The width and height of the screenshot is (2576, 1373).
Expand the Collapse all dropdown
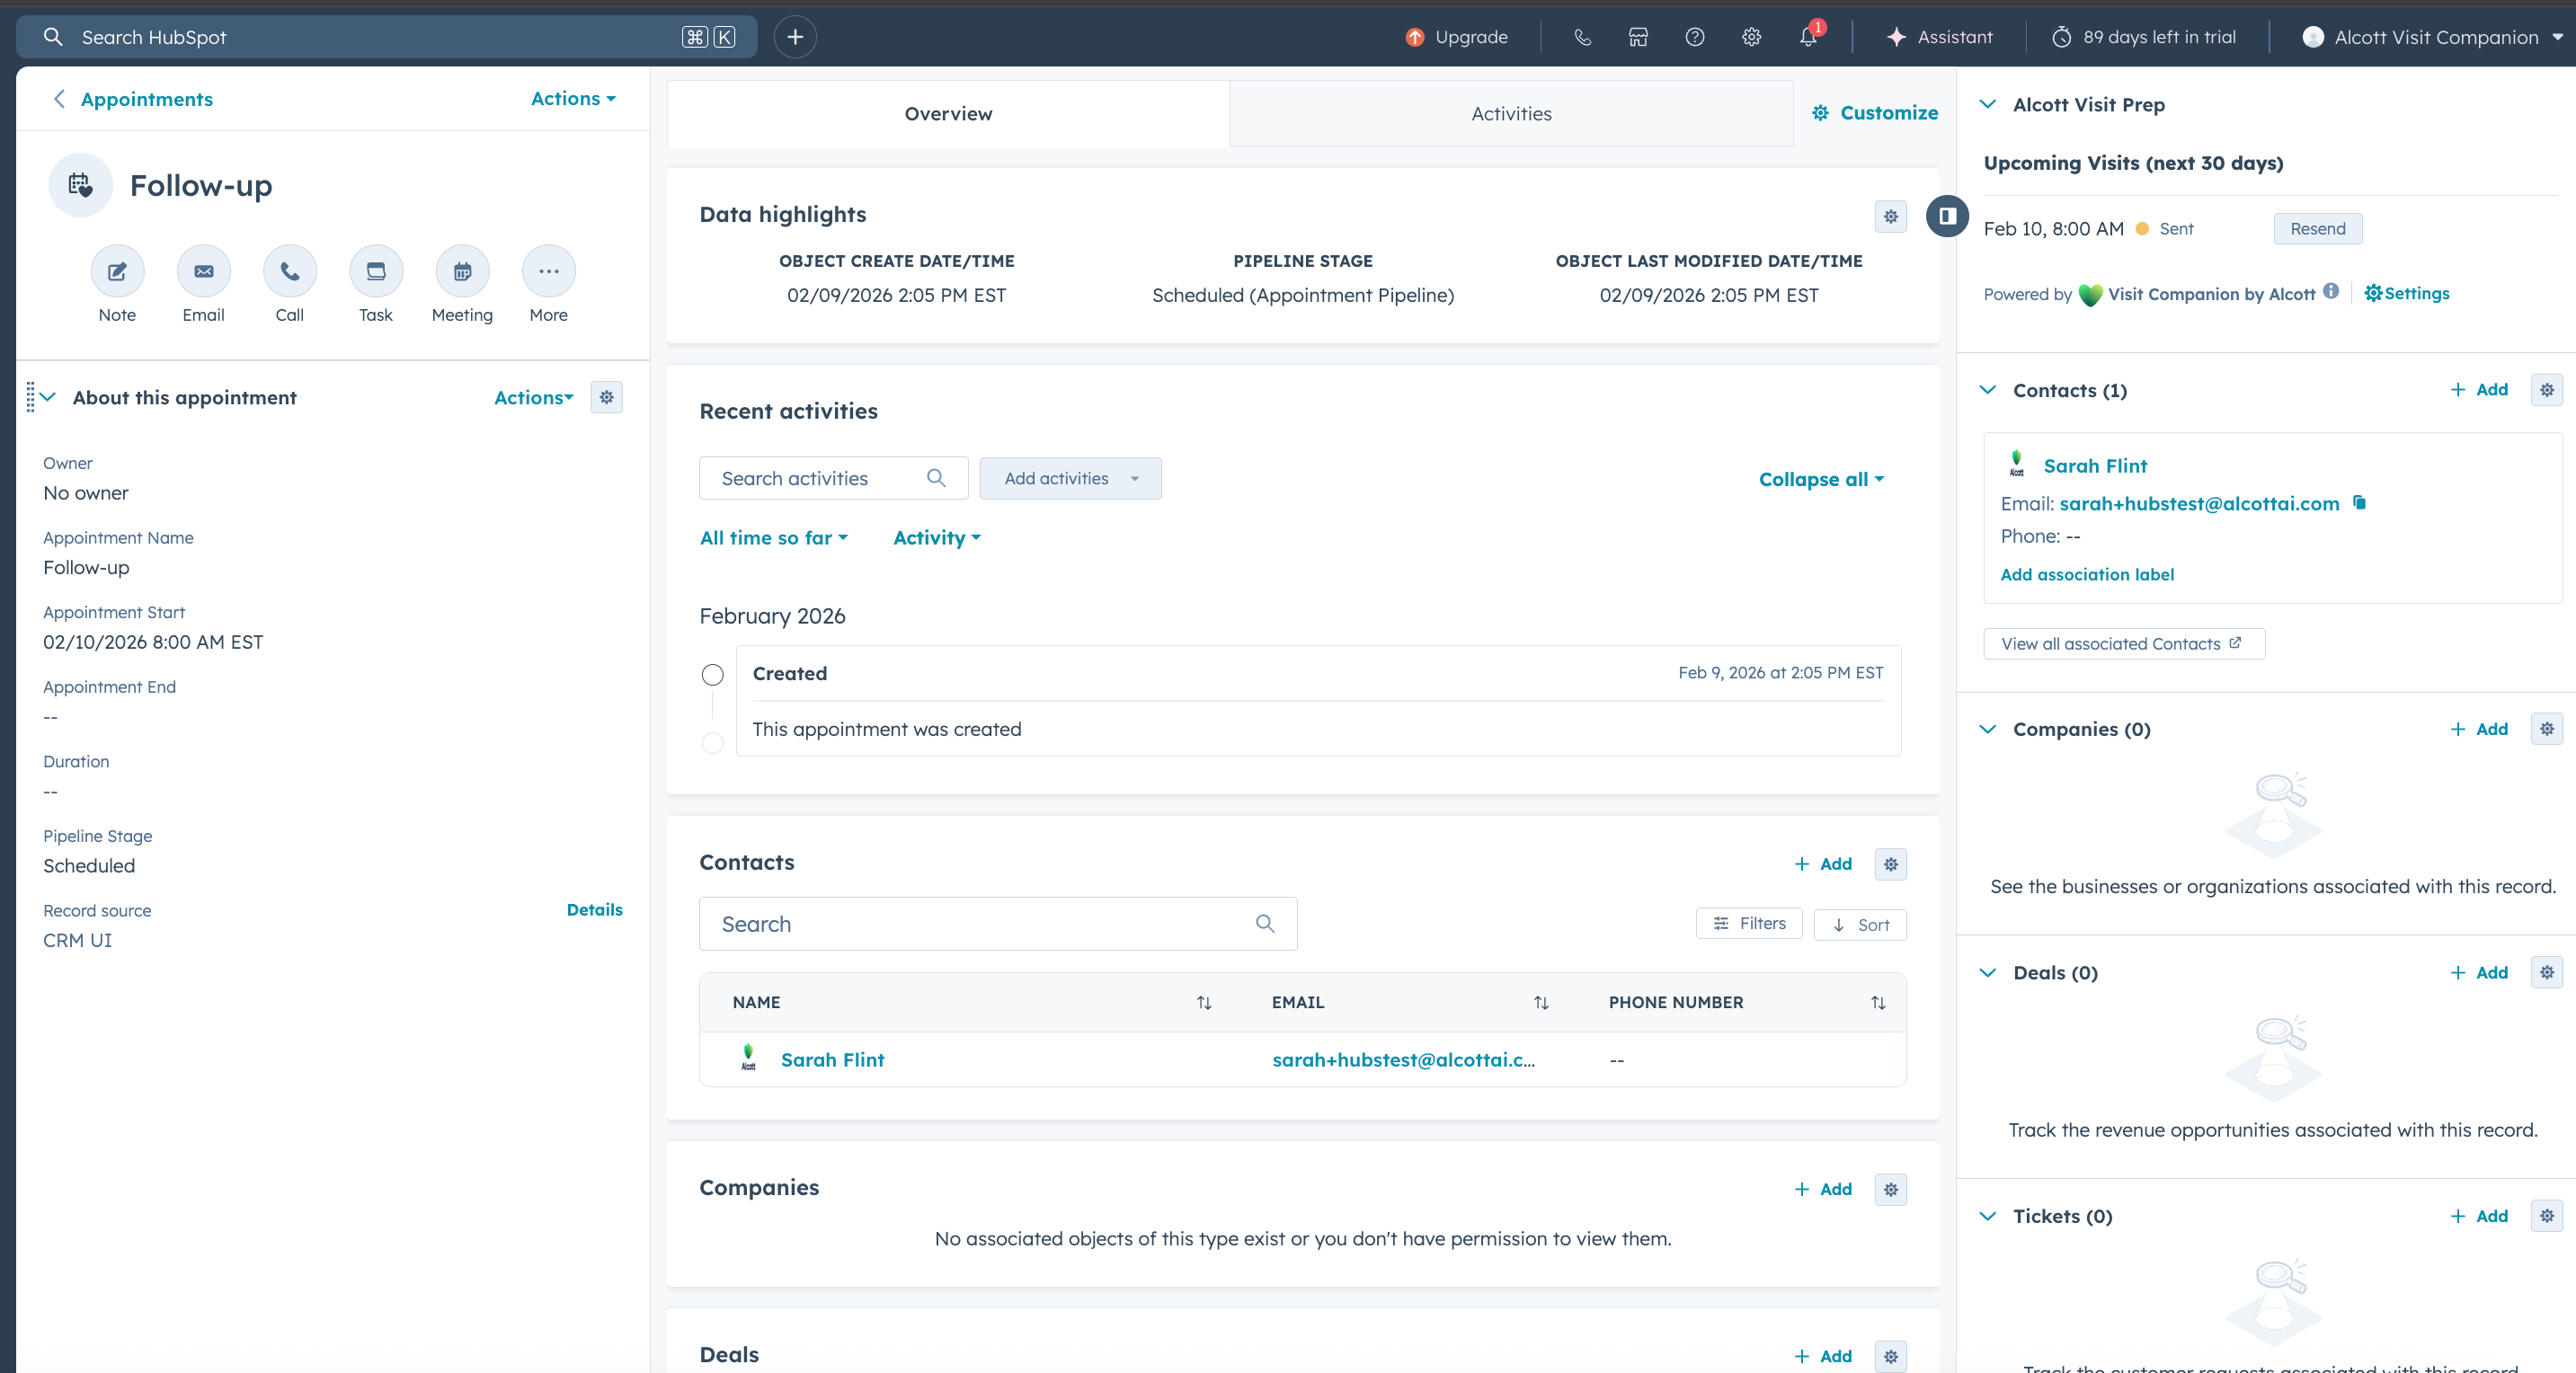click(1820, 479)
